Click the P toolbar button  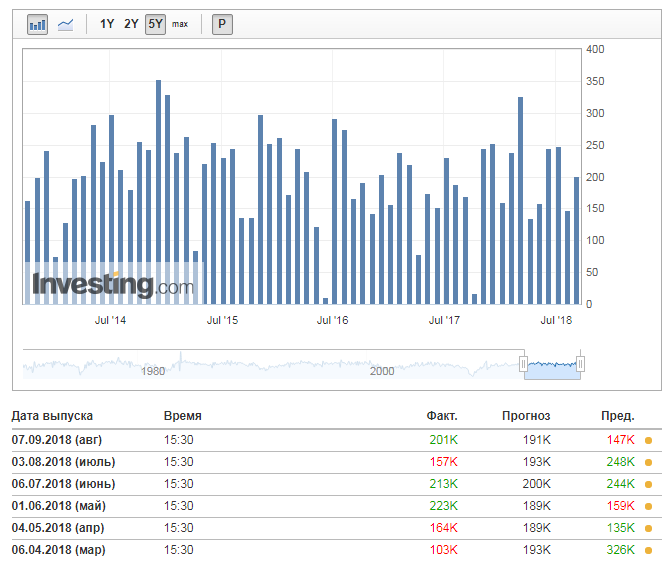click(222, 24)
